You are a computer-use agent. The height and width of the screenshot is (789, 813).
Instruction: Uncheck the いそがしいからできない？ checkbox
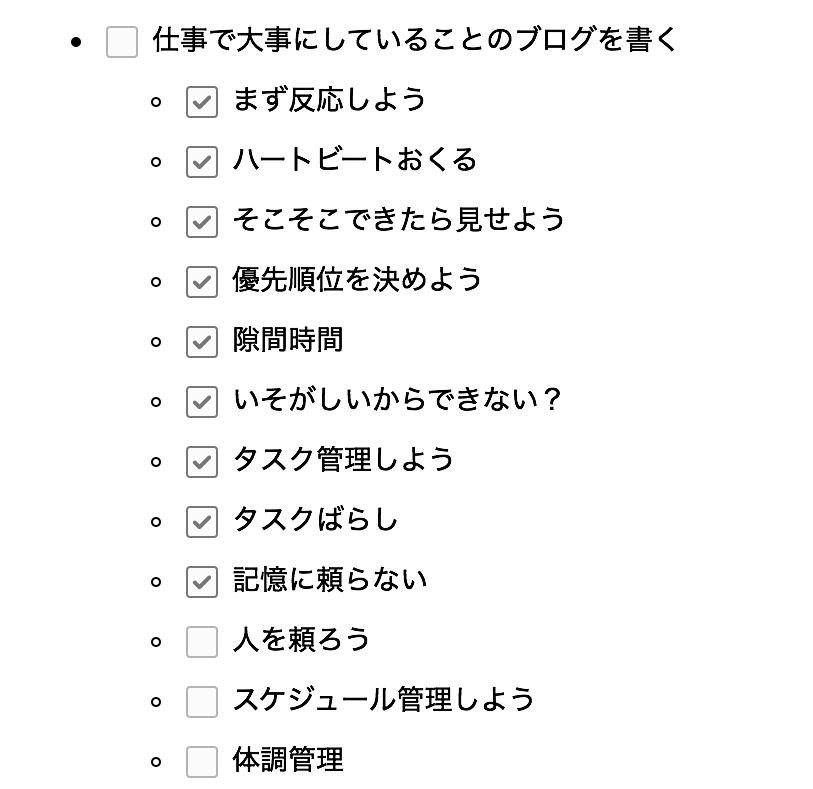pos(201,401)
